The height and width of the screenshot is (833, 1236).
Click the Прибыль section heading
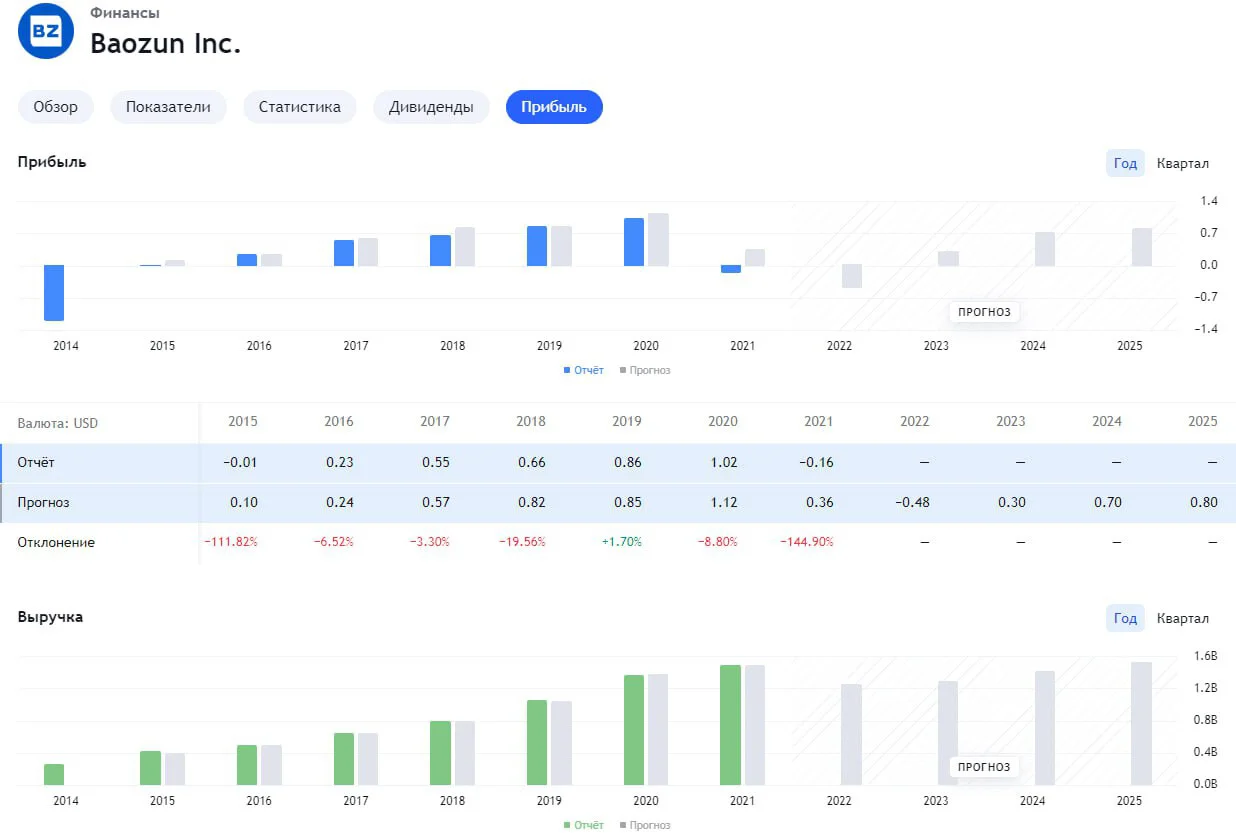[52, 162]
